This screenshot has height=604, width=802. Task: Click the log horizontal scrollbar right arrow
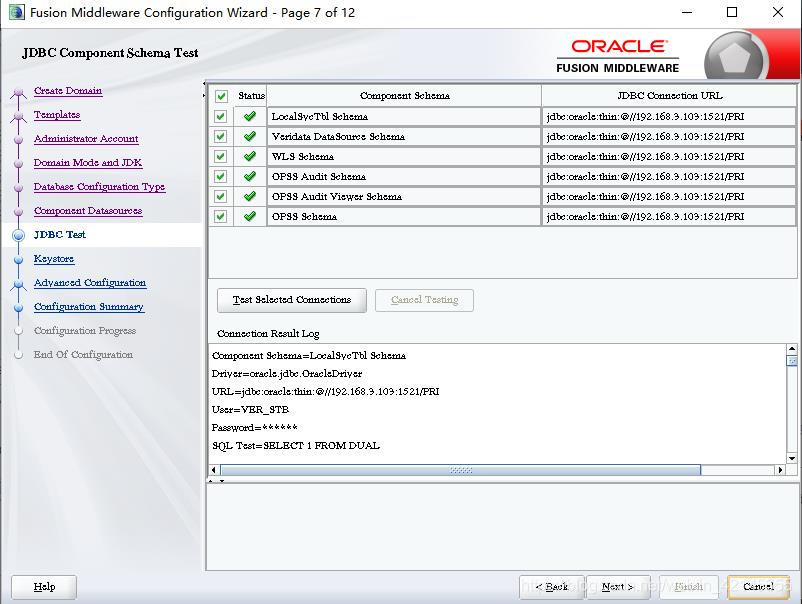click(780, 469)
